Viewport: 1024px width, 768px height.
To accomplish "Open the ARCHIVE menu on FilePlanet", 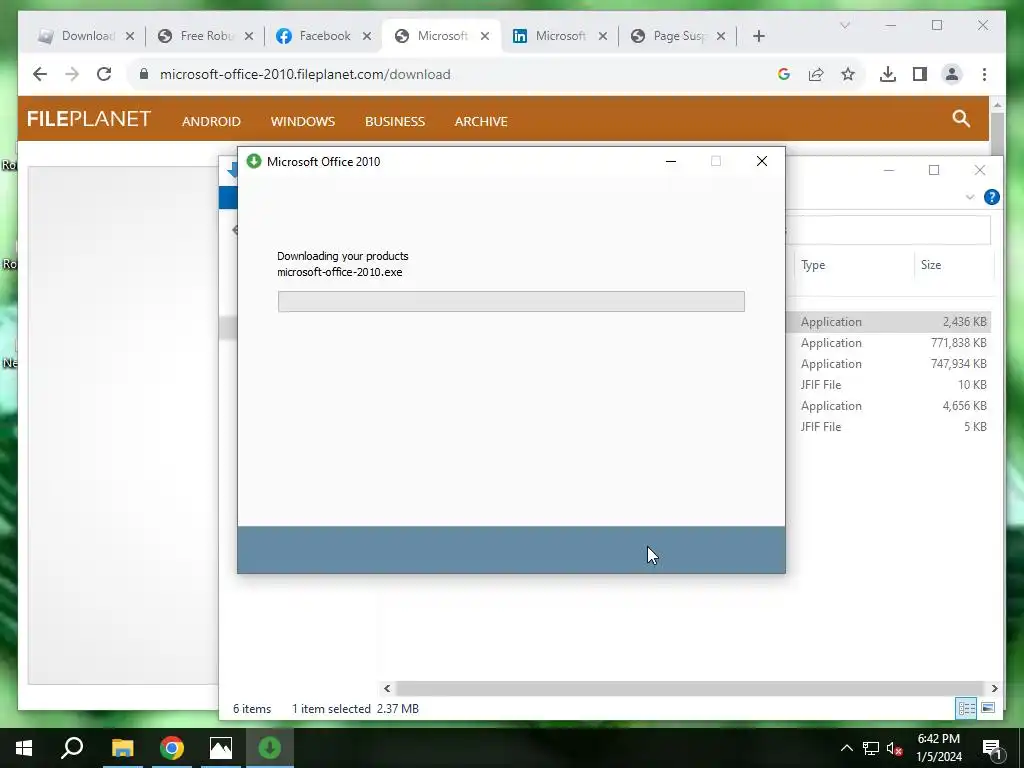I will pos(481,121).
